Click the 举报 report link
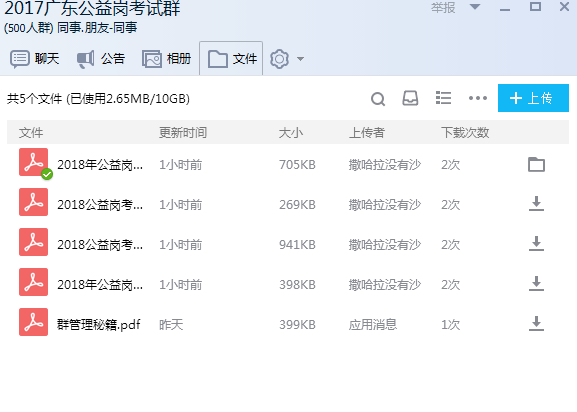This screenshot has width=577, height=412. [x=443, y=7]
